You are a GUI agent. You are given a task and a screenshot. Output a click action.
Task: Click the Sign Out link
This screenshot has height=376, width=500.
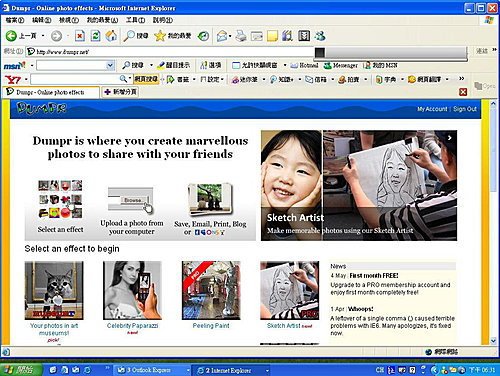tap(465, 109)
